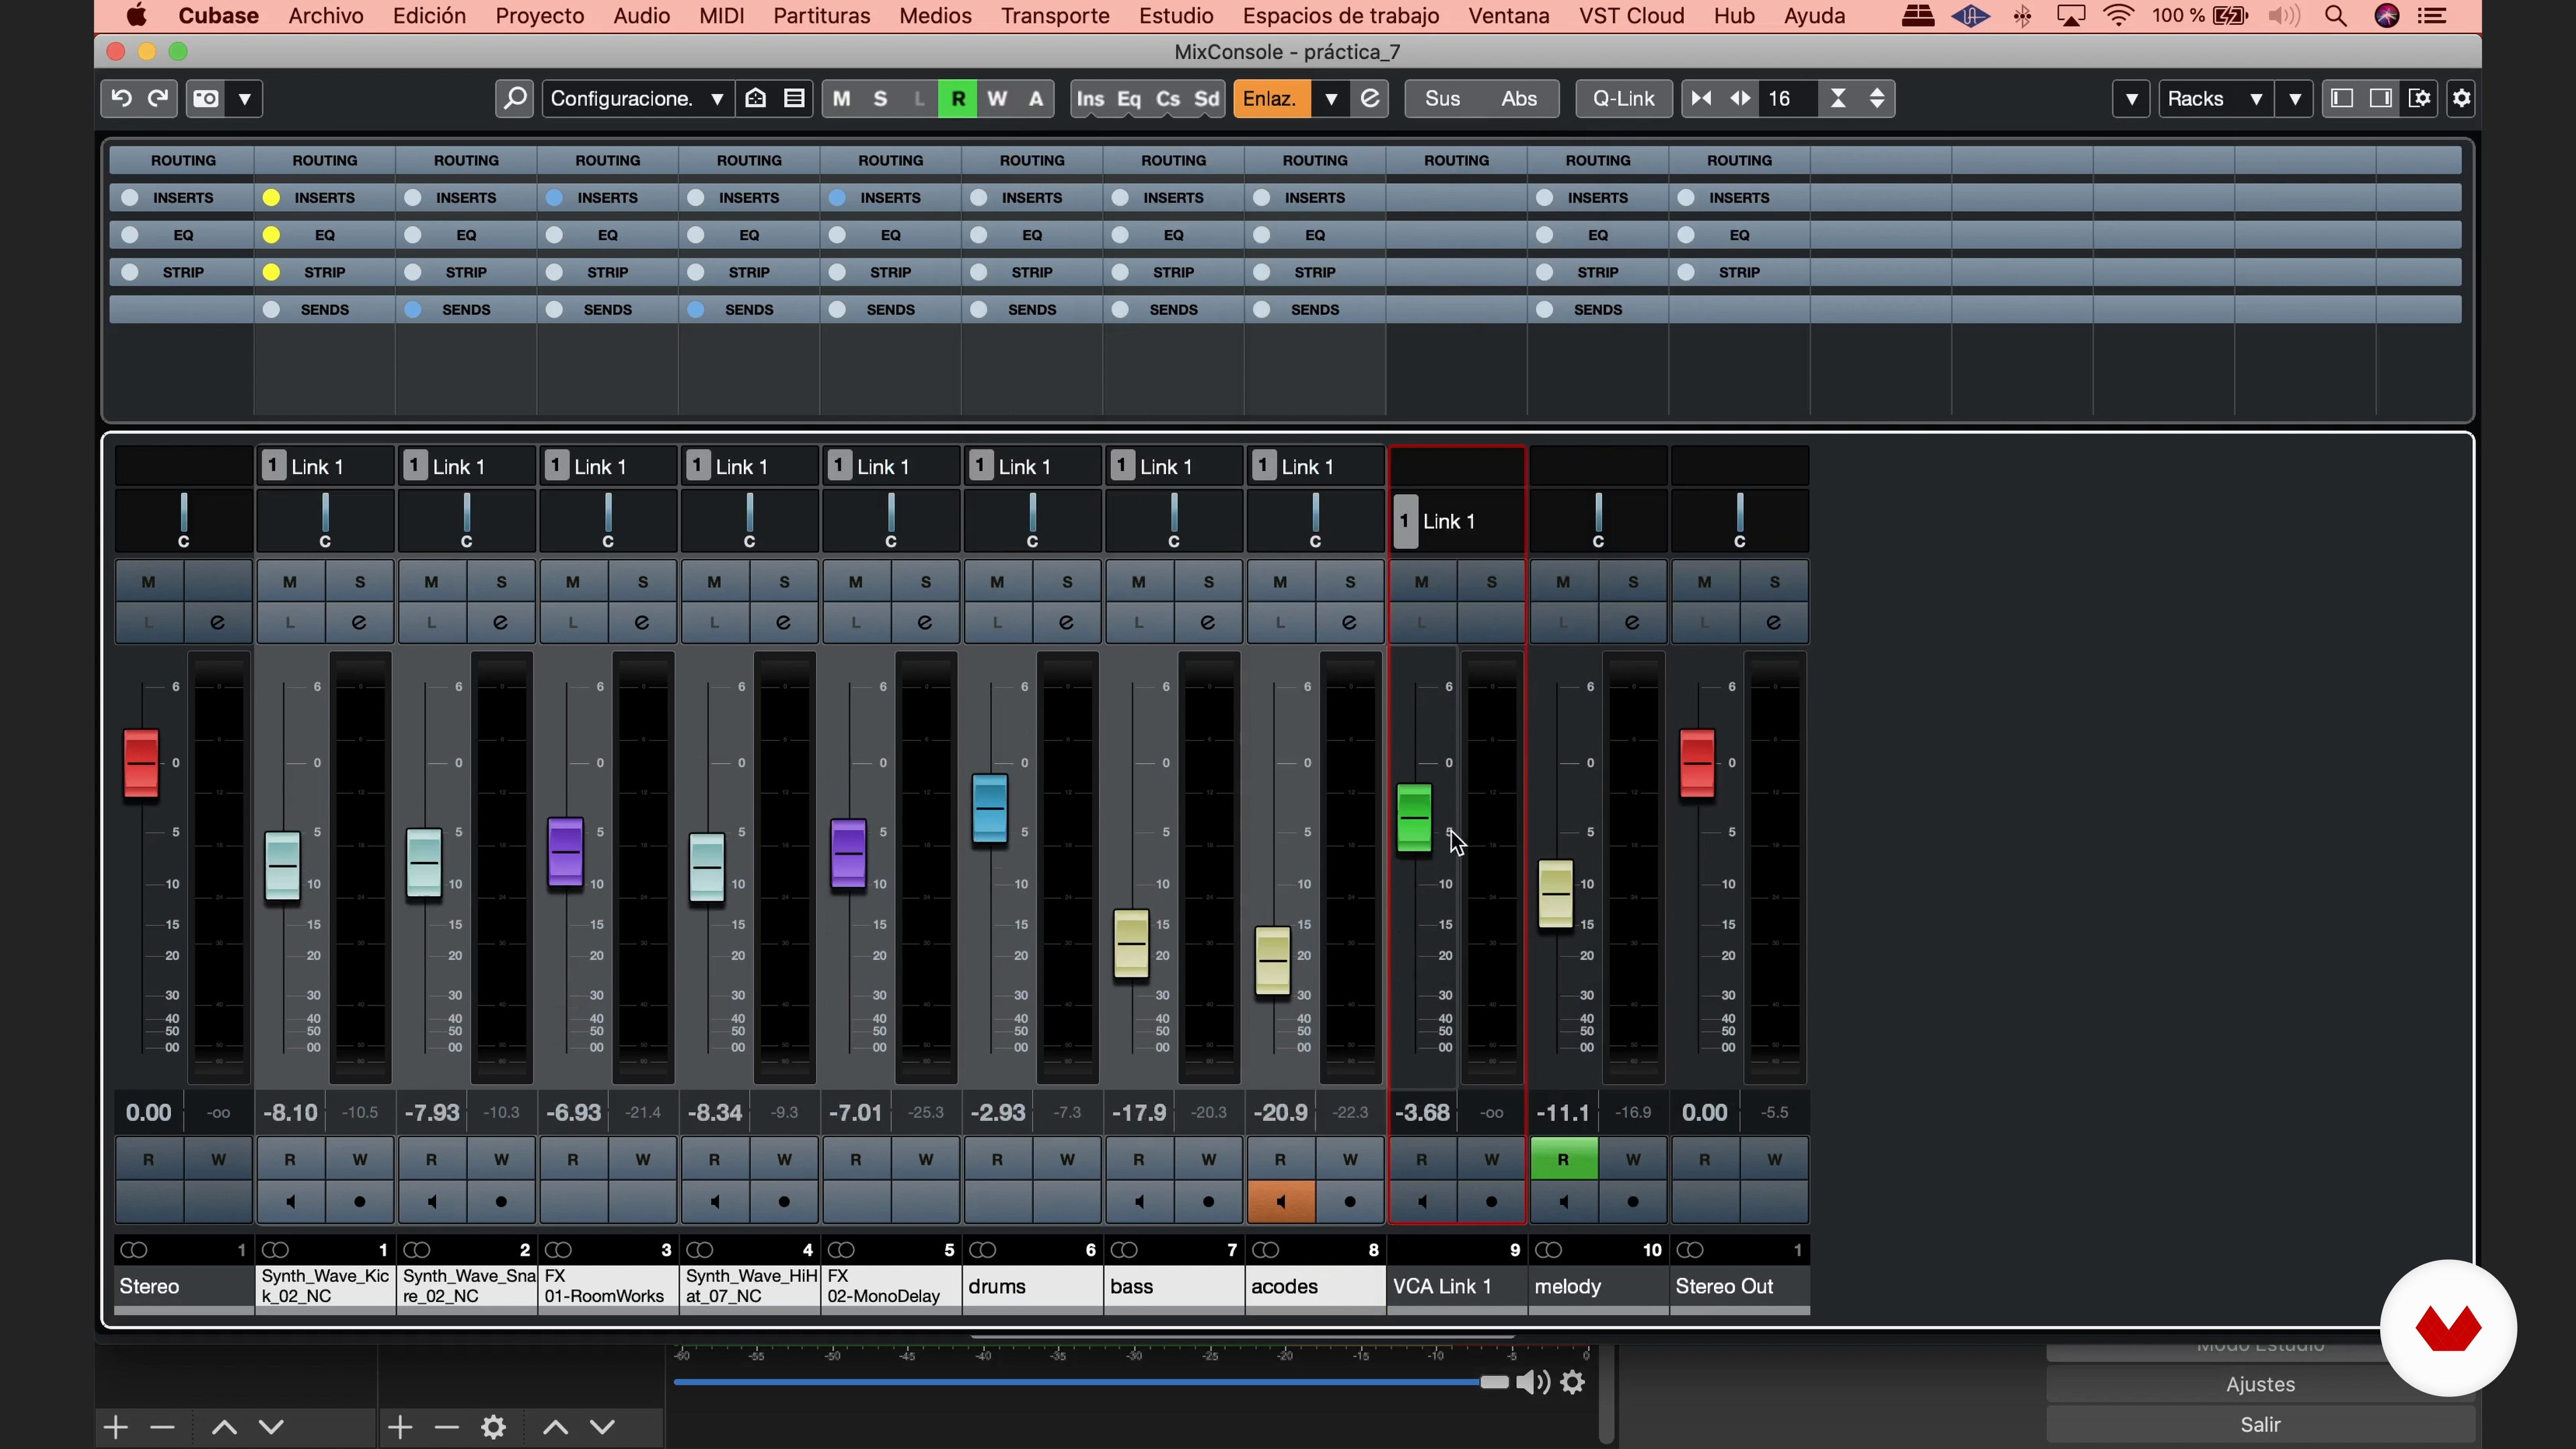
Task: Open MixConsole functions gear icon
Action: point(2462,98)
